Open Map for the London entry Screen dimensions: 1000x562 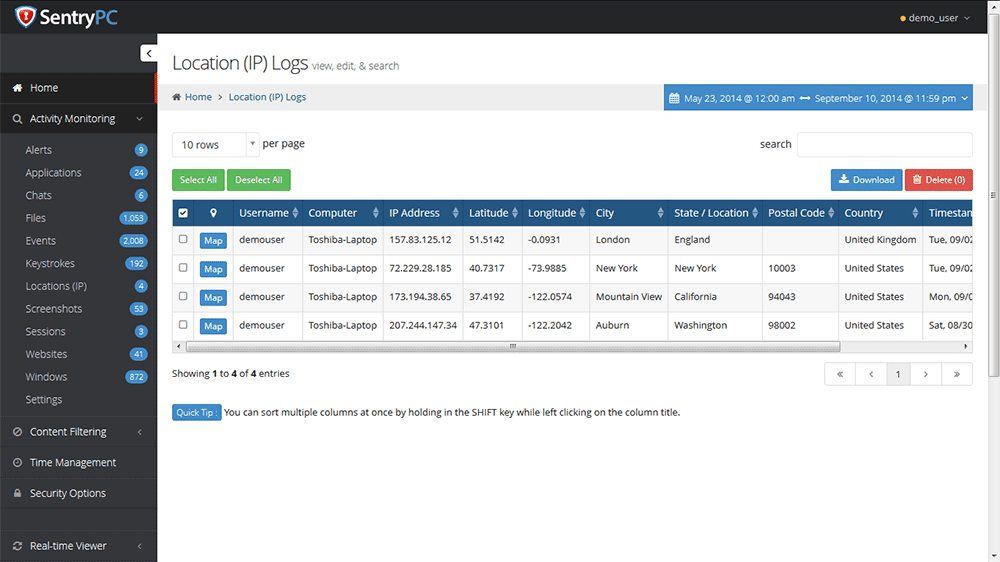213,240
